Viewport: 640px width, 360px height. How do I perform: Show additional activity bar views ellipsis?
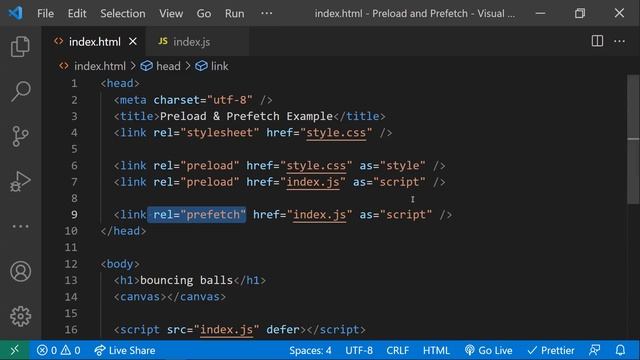(20, 227)
